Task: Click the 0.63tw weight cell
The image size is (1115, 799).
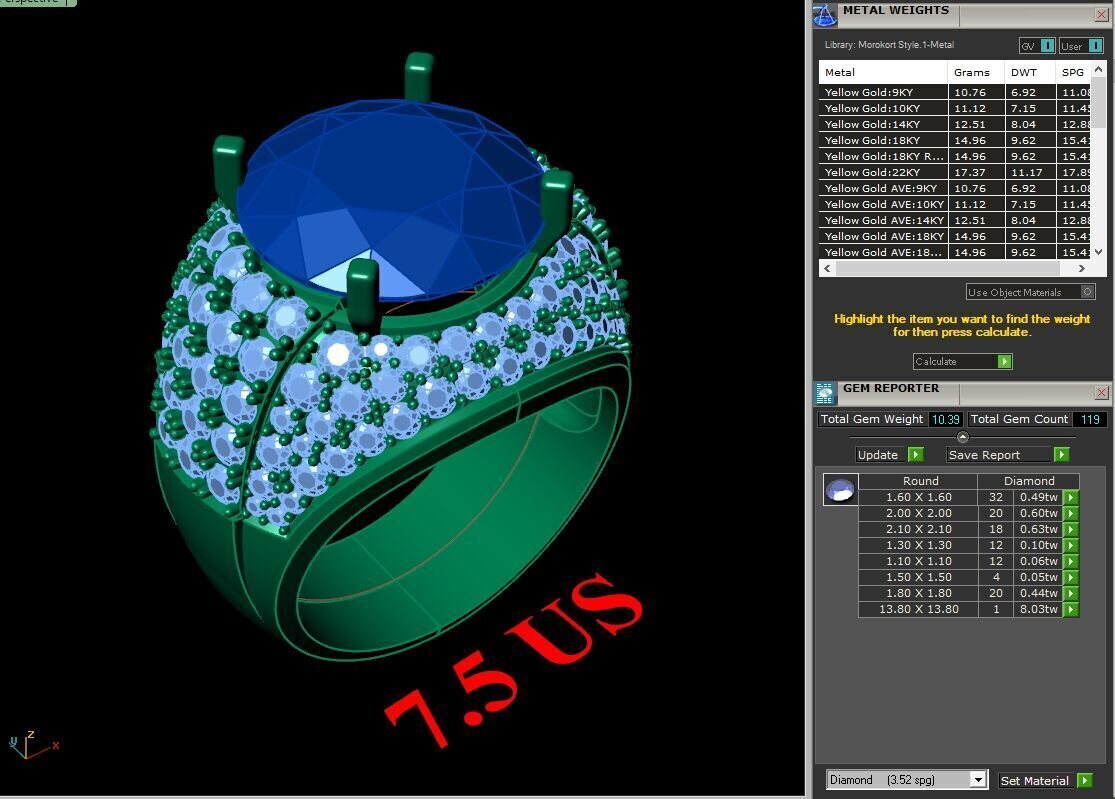Action: click(x=1038, y=529)
